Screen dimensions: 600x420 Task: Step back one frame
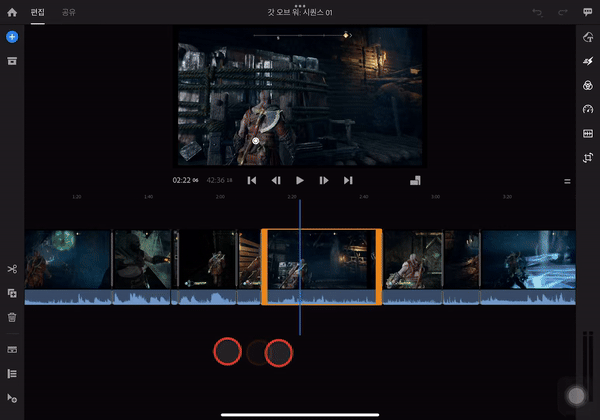click(276, 181)
